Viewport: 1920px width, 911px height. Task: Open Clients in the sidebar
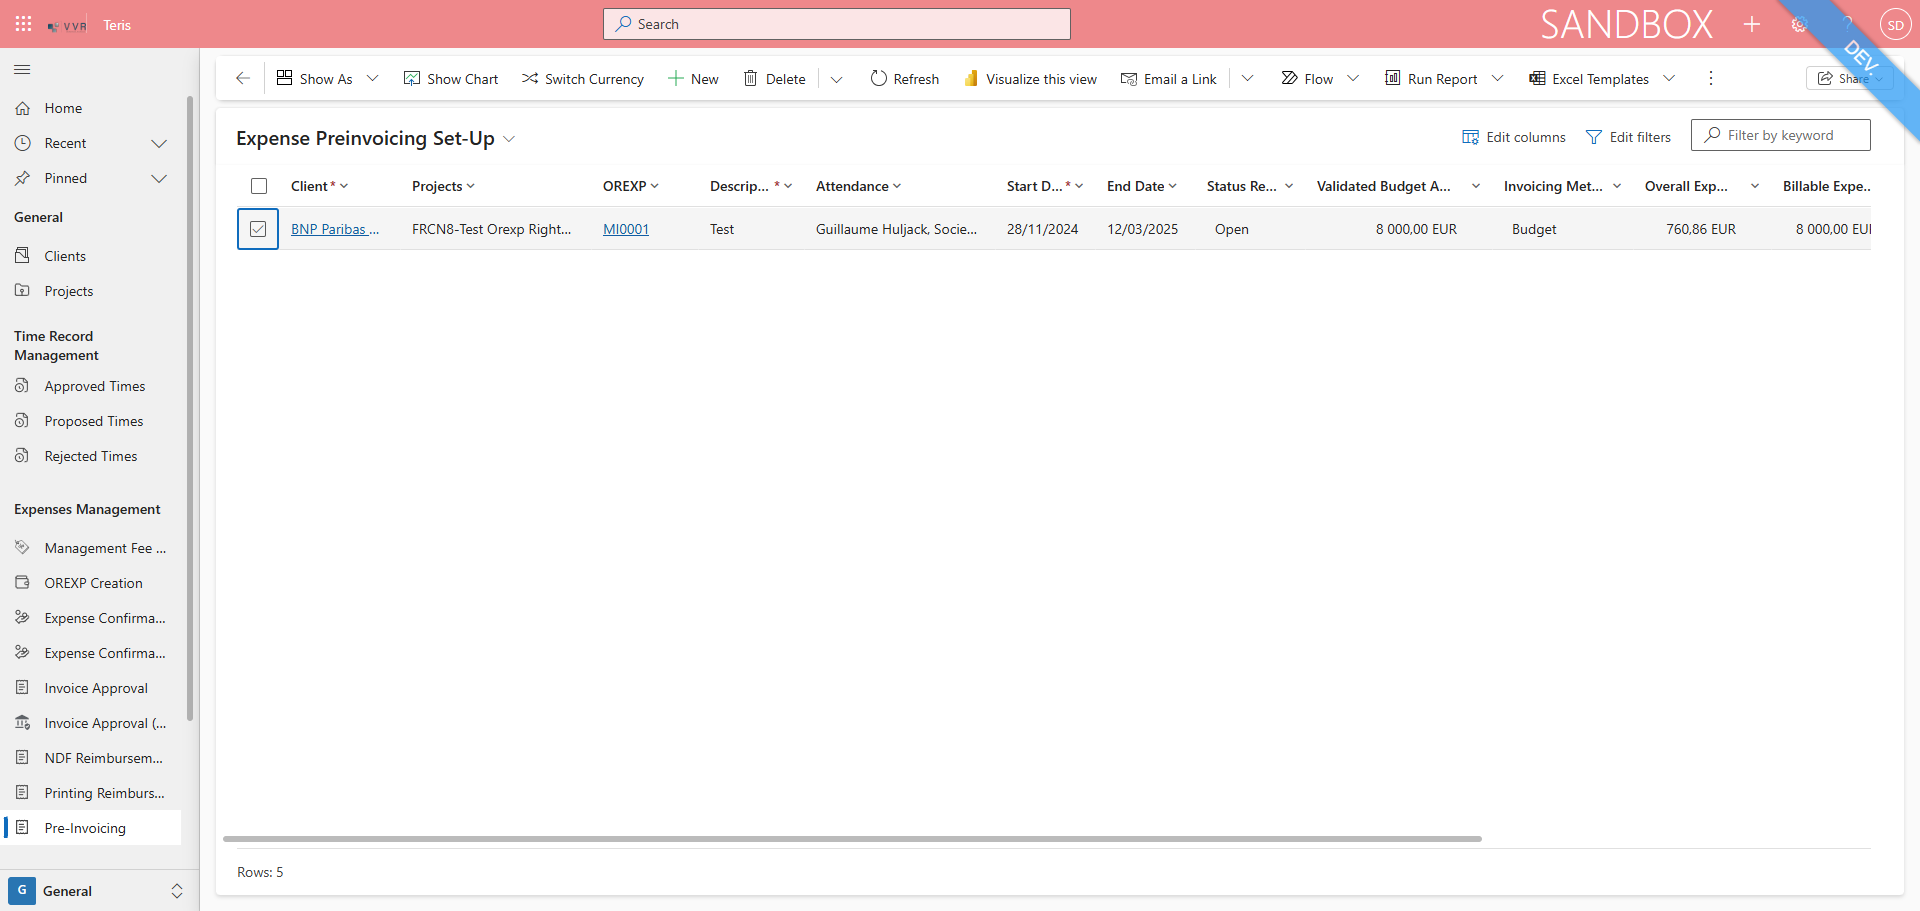(x=91, y=256)
